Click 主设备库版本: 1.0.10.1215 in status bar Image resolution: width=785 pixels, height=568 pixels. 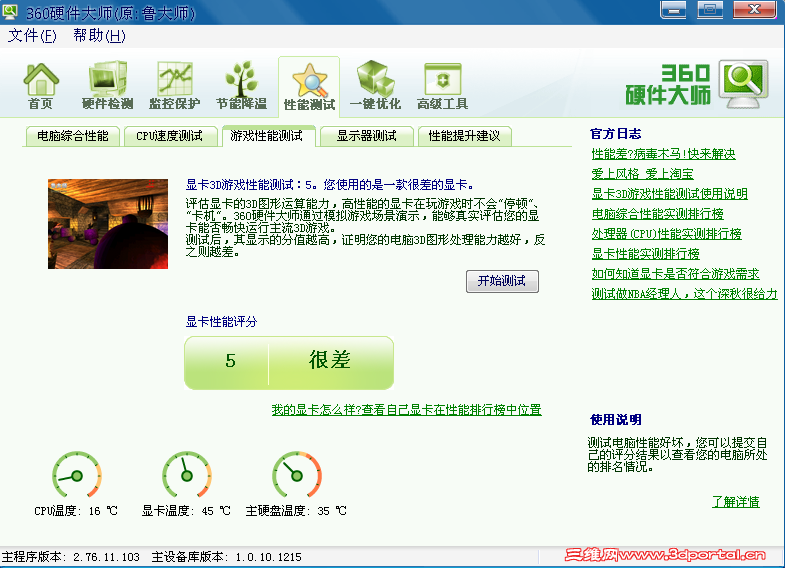point(226,557)
